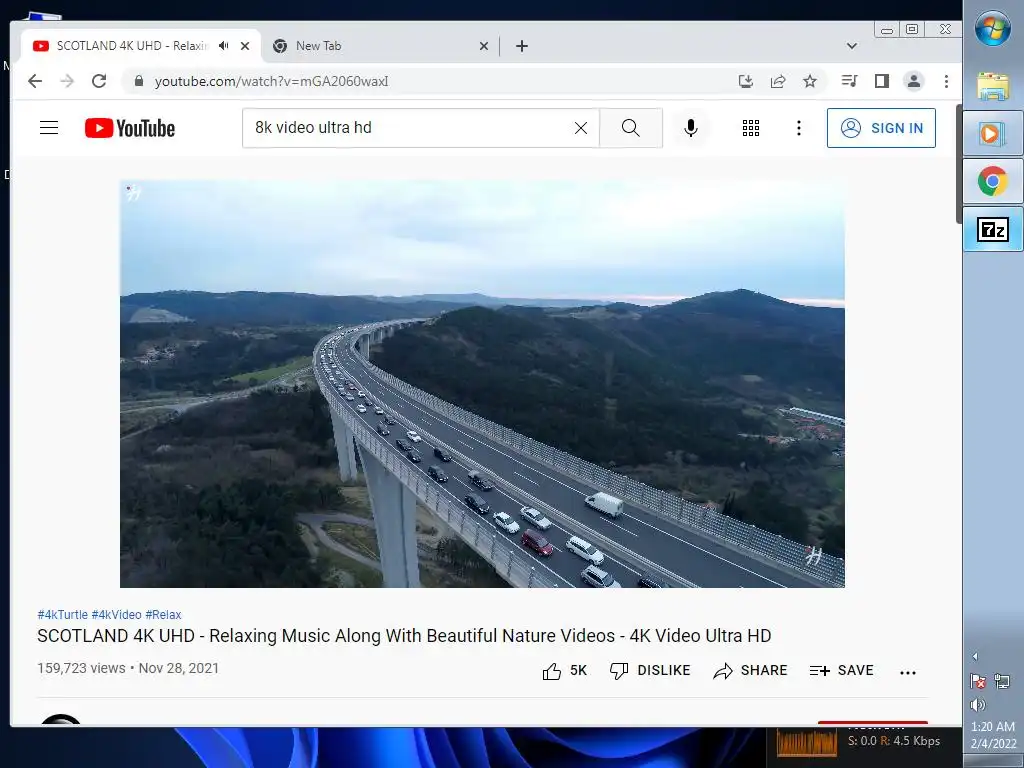Open #4kTurtle hashtag link
This screenshot has width=1024, height=768.
62,615
